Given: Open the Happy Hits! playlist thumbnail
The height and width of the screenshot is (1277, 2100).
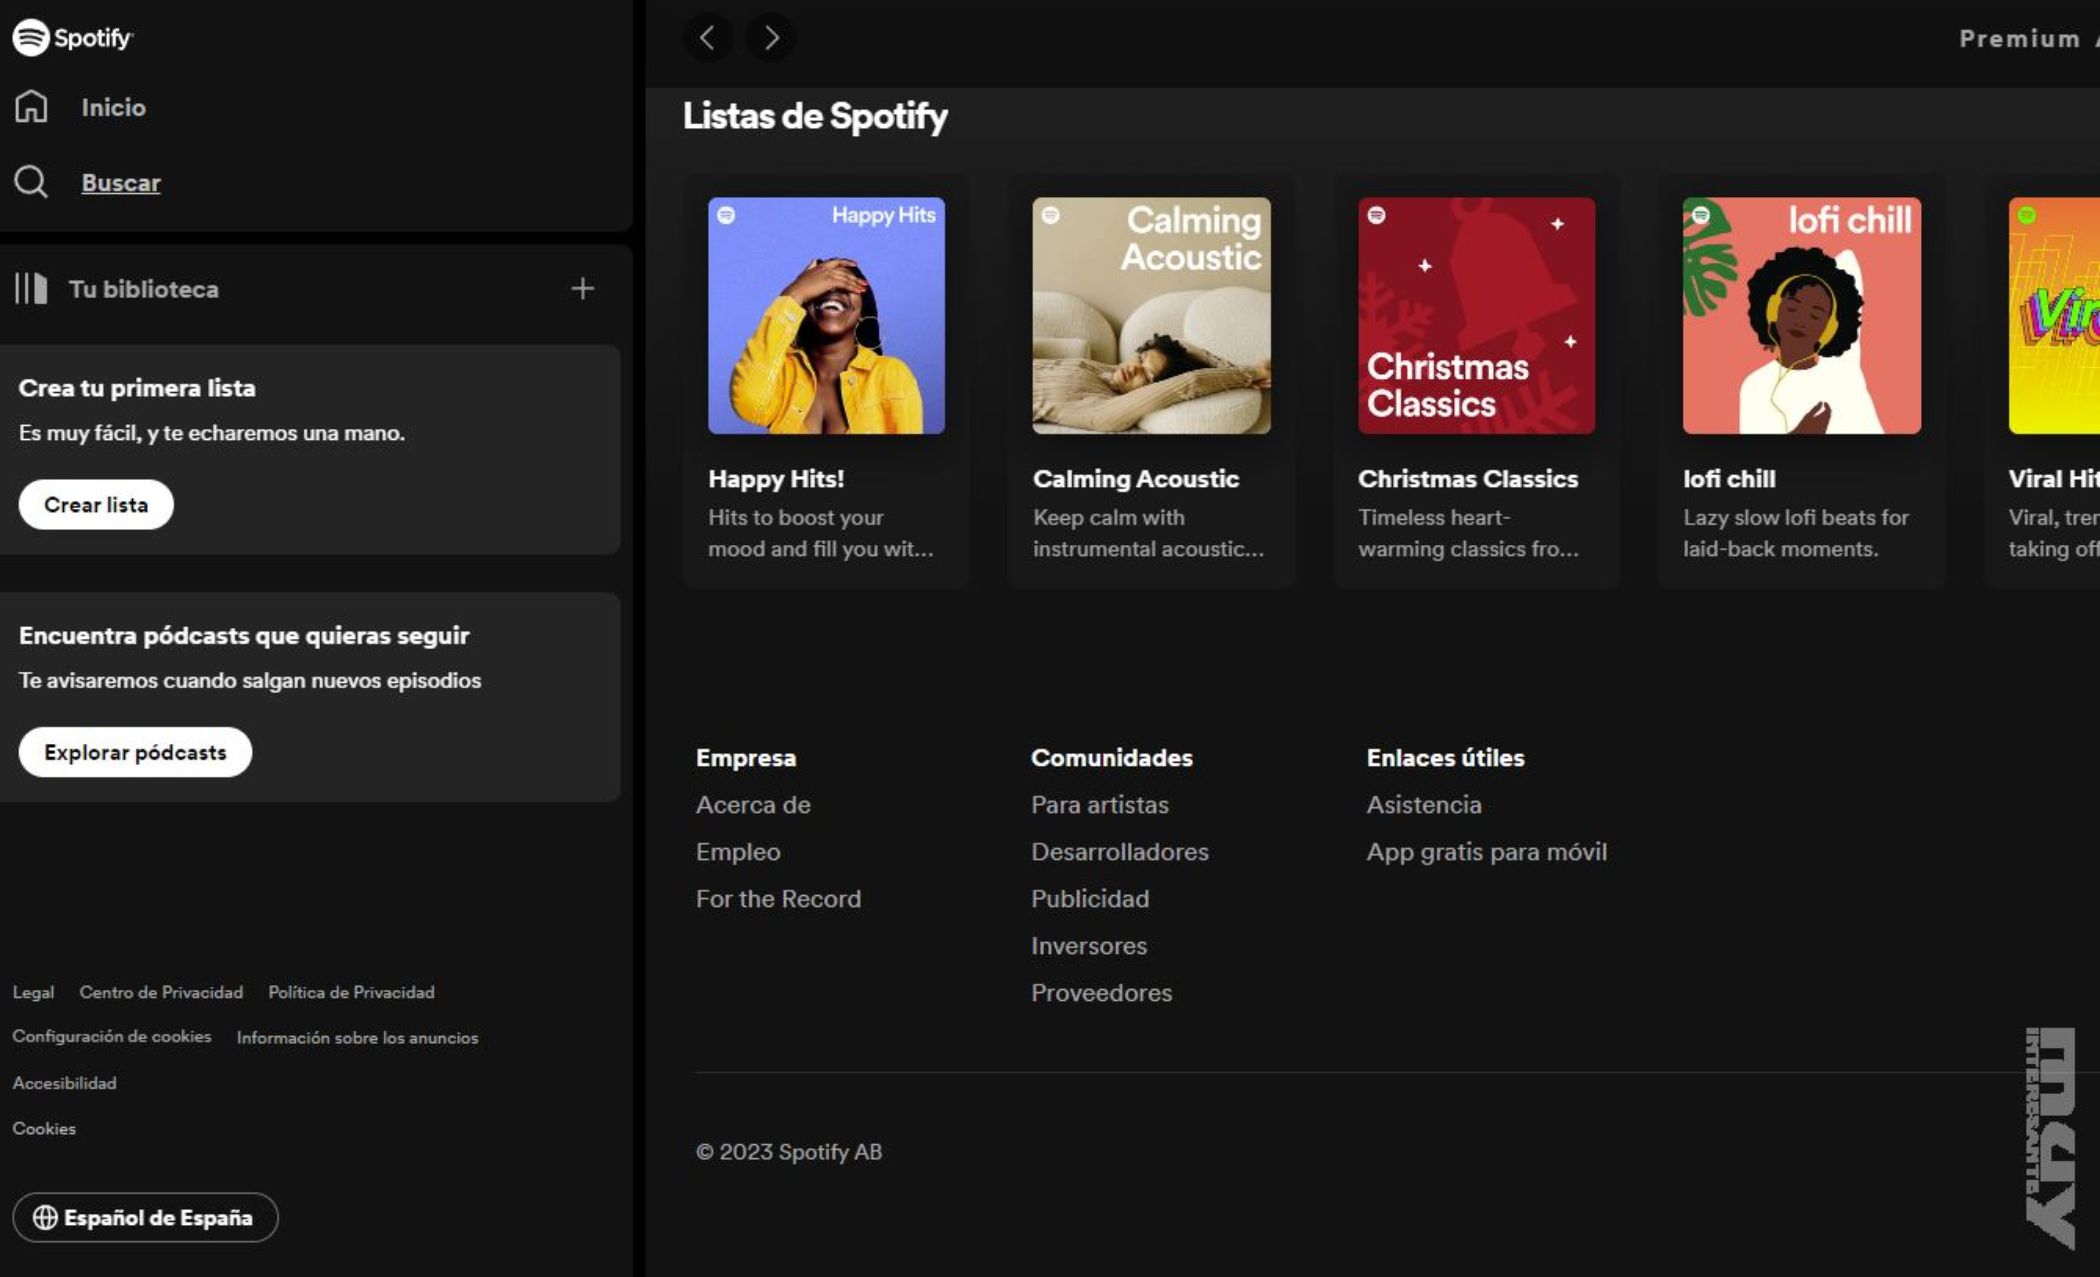Looking at the screenshot, I should click(826, 316).
